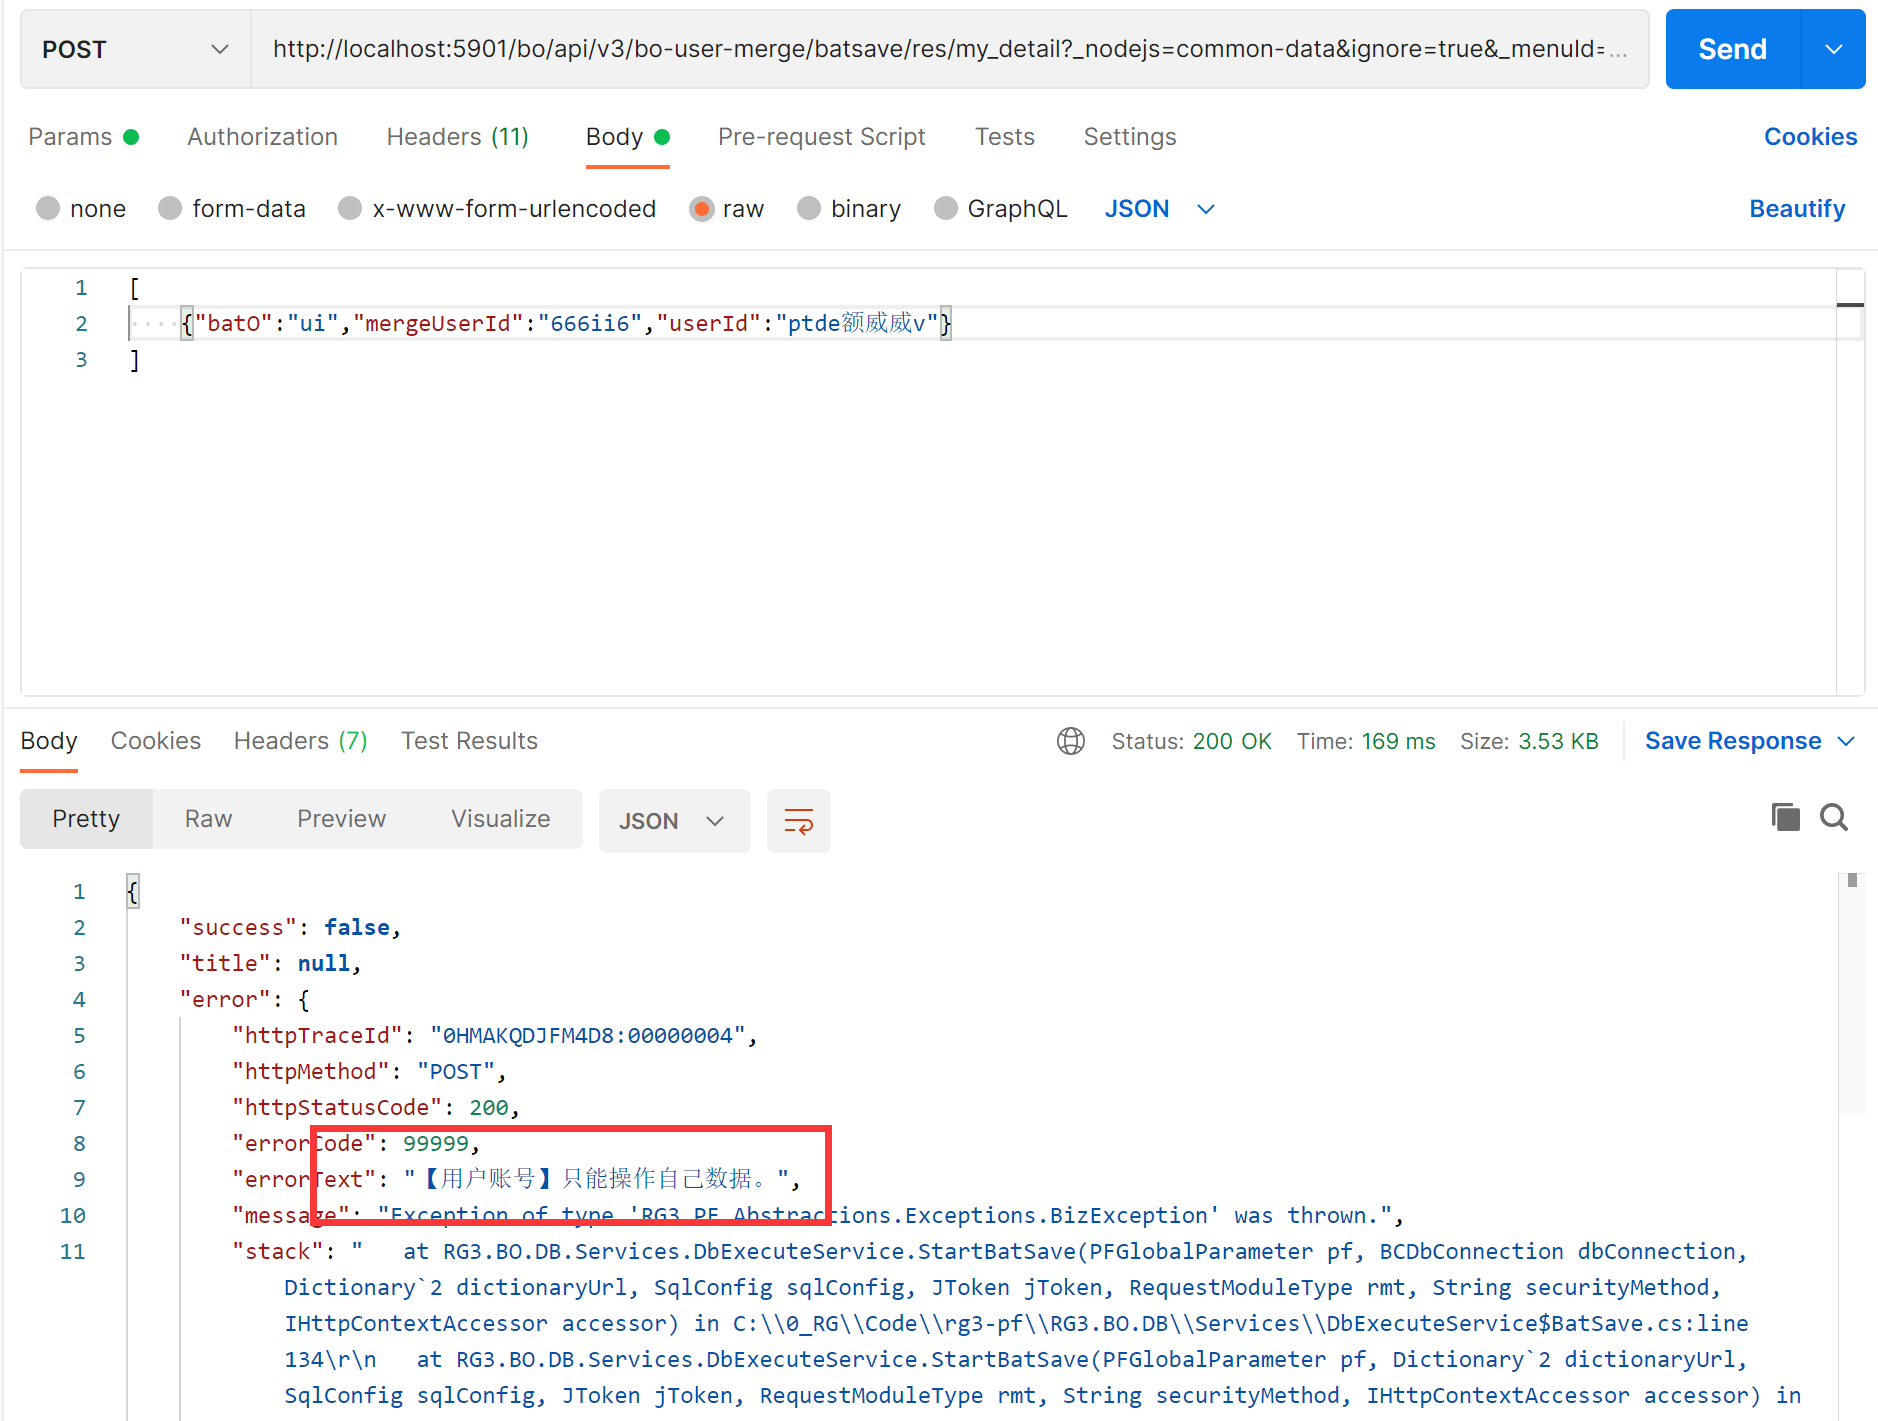Image resolution: width=1878 pixels, height=1421 pixels.
Task: Open the Tests tab
Action: (1004, 137)
